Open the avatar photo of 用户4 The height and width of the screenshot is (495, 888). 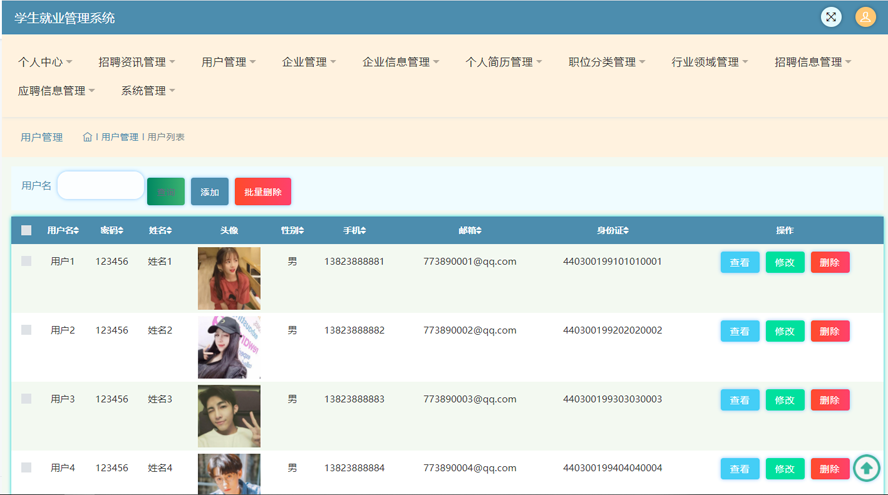coord(229,474)
